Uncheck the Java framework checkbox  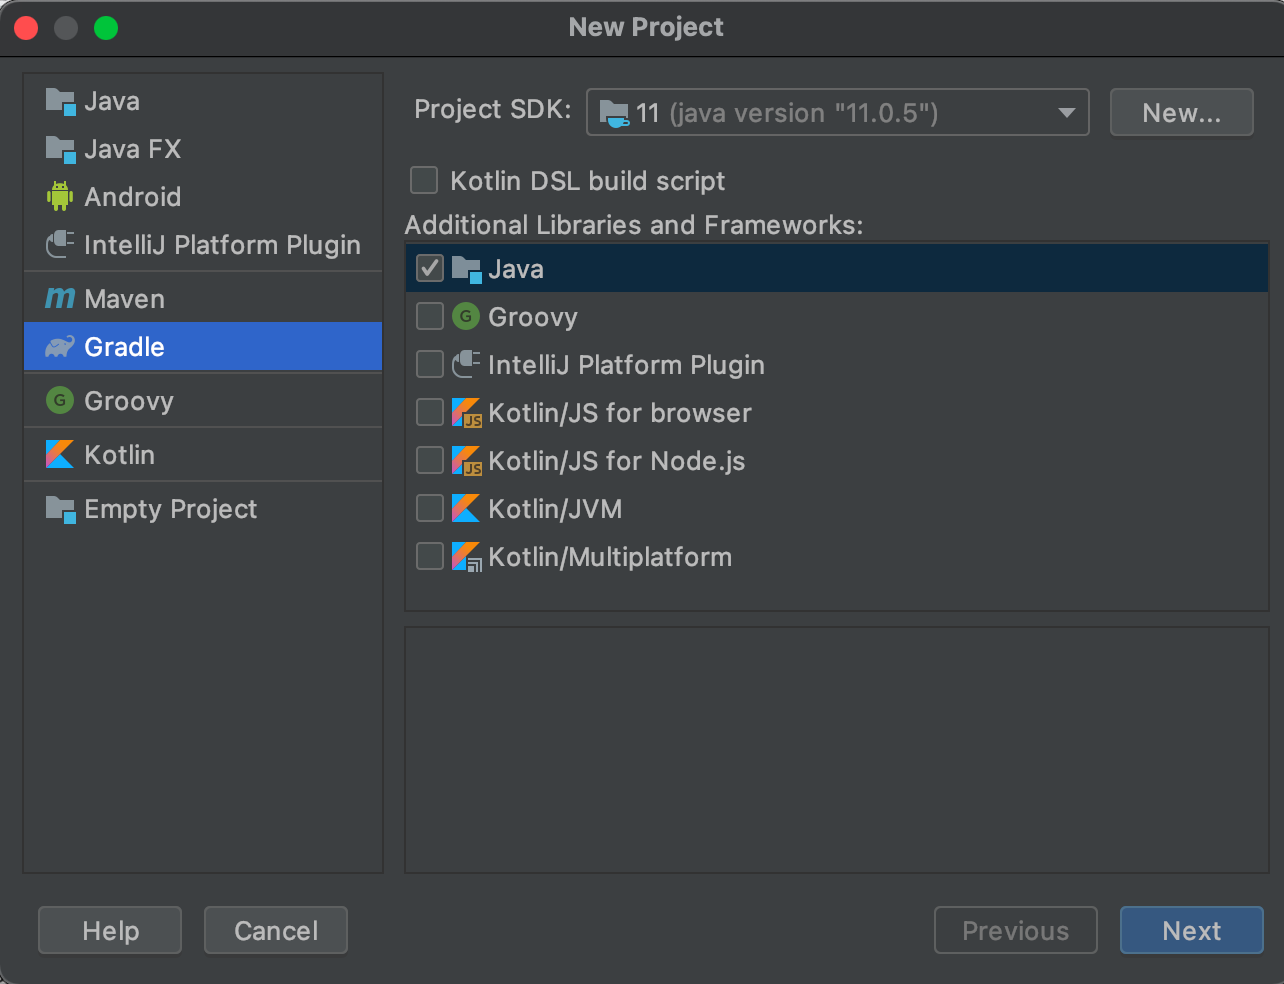pyautogui.click(x=430, y=268)
